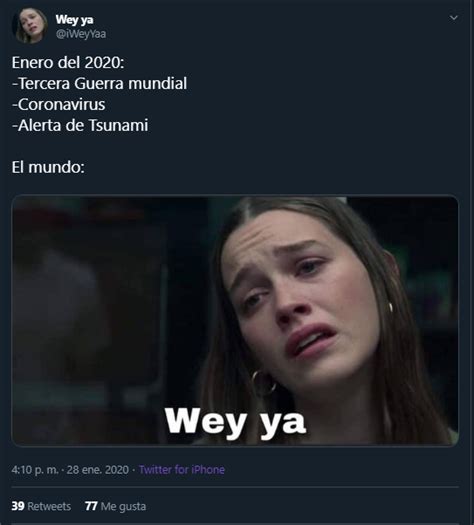
Task: Expand the tweet options chevron
Action: [454, 17]
